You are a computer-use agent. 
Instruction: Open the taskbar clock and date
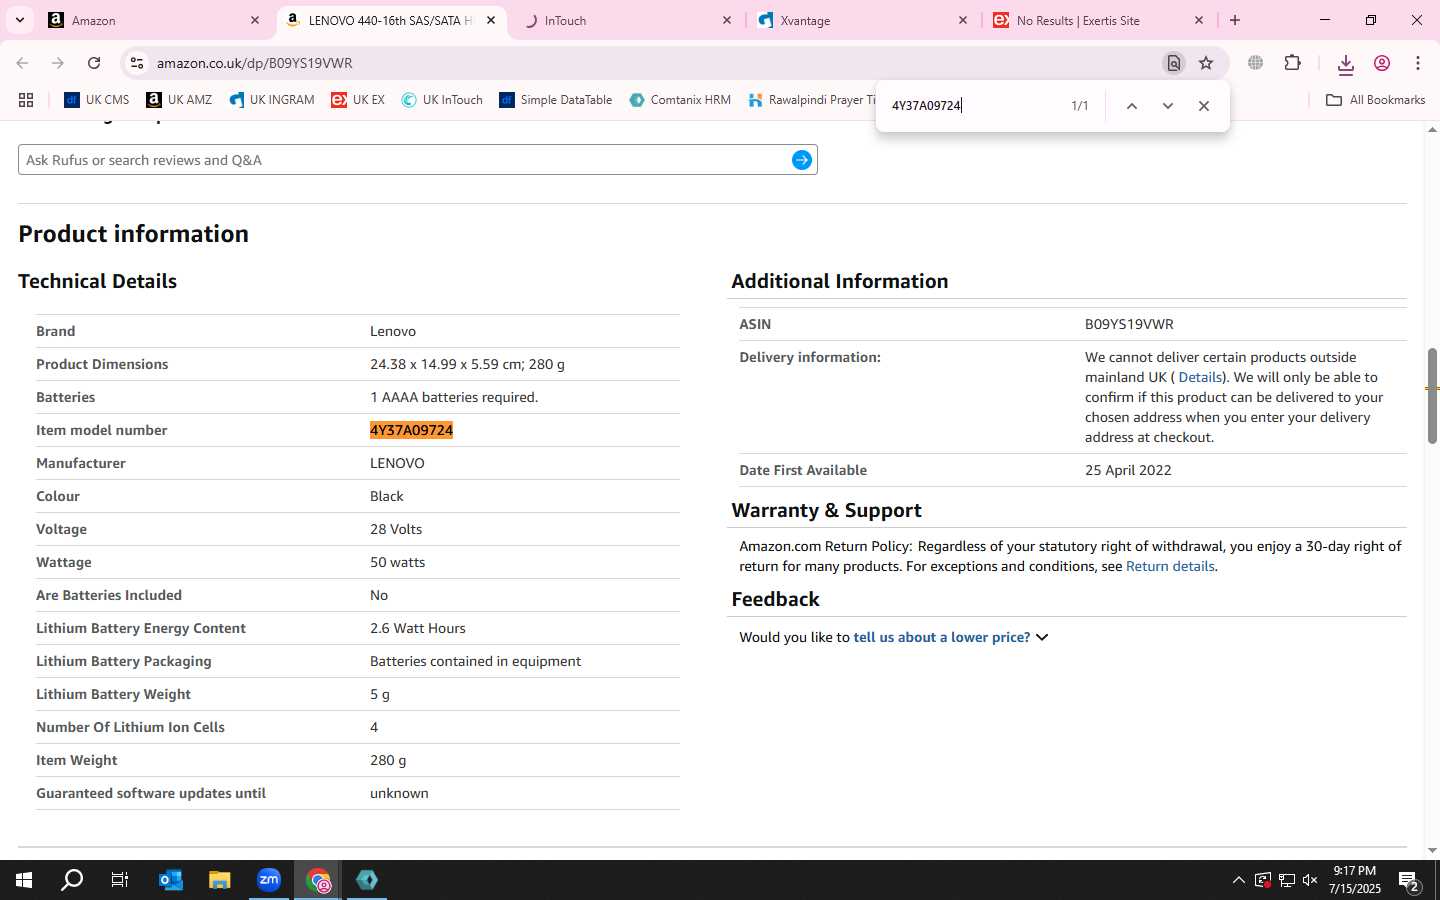coord(1355,880)
